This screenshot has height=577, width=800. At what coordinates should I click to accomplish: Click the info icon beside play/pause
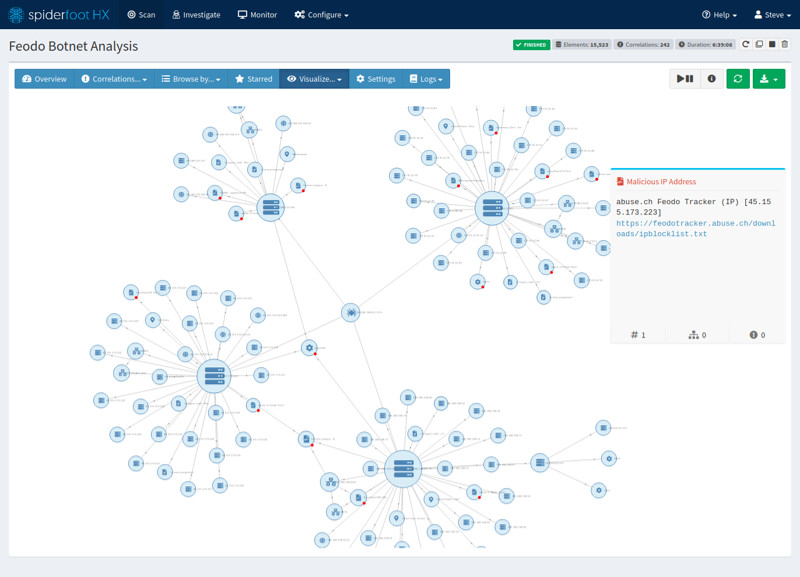[711, 79]
